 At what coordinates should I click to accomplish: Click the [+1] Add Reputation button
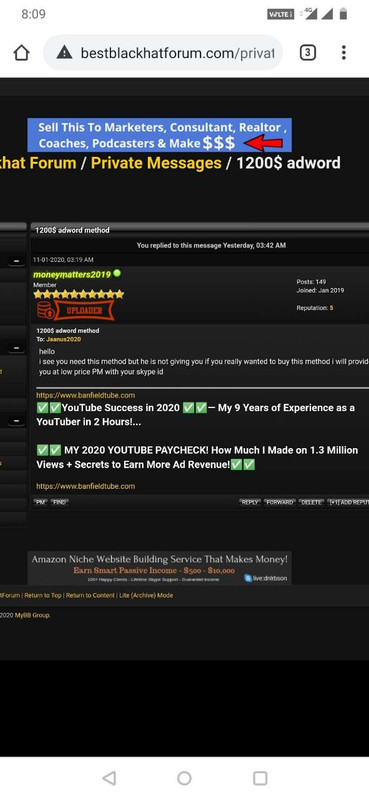pos(348,503)
